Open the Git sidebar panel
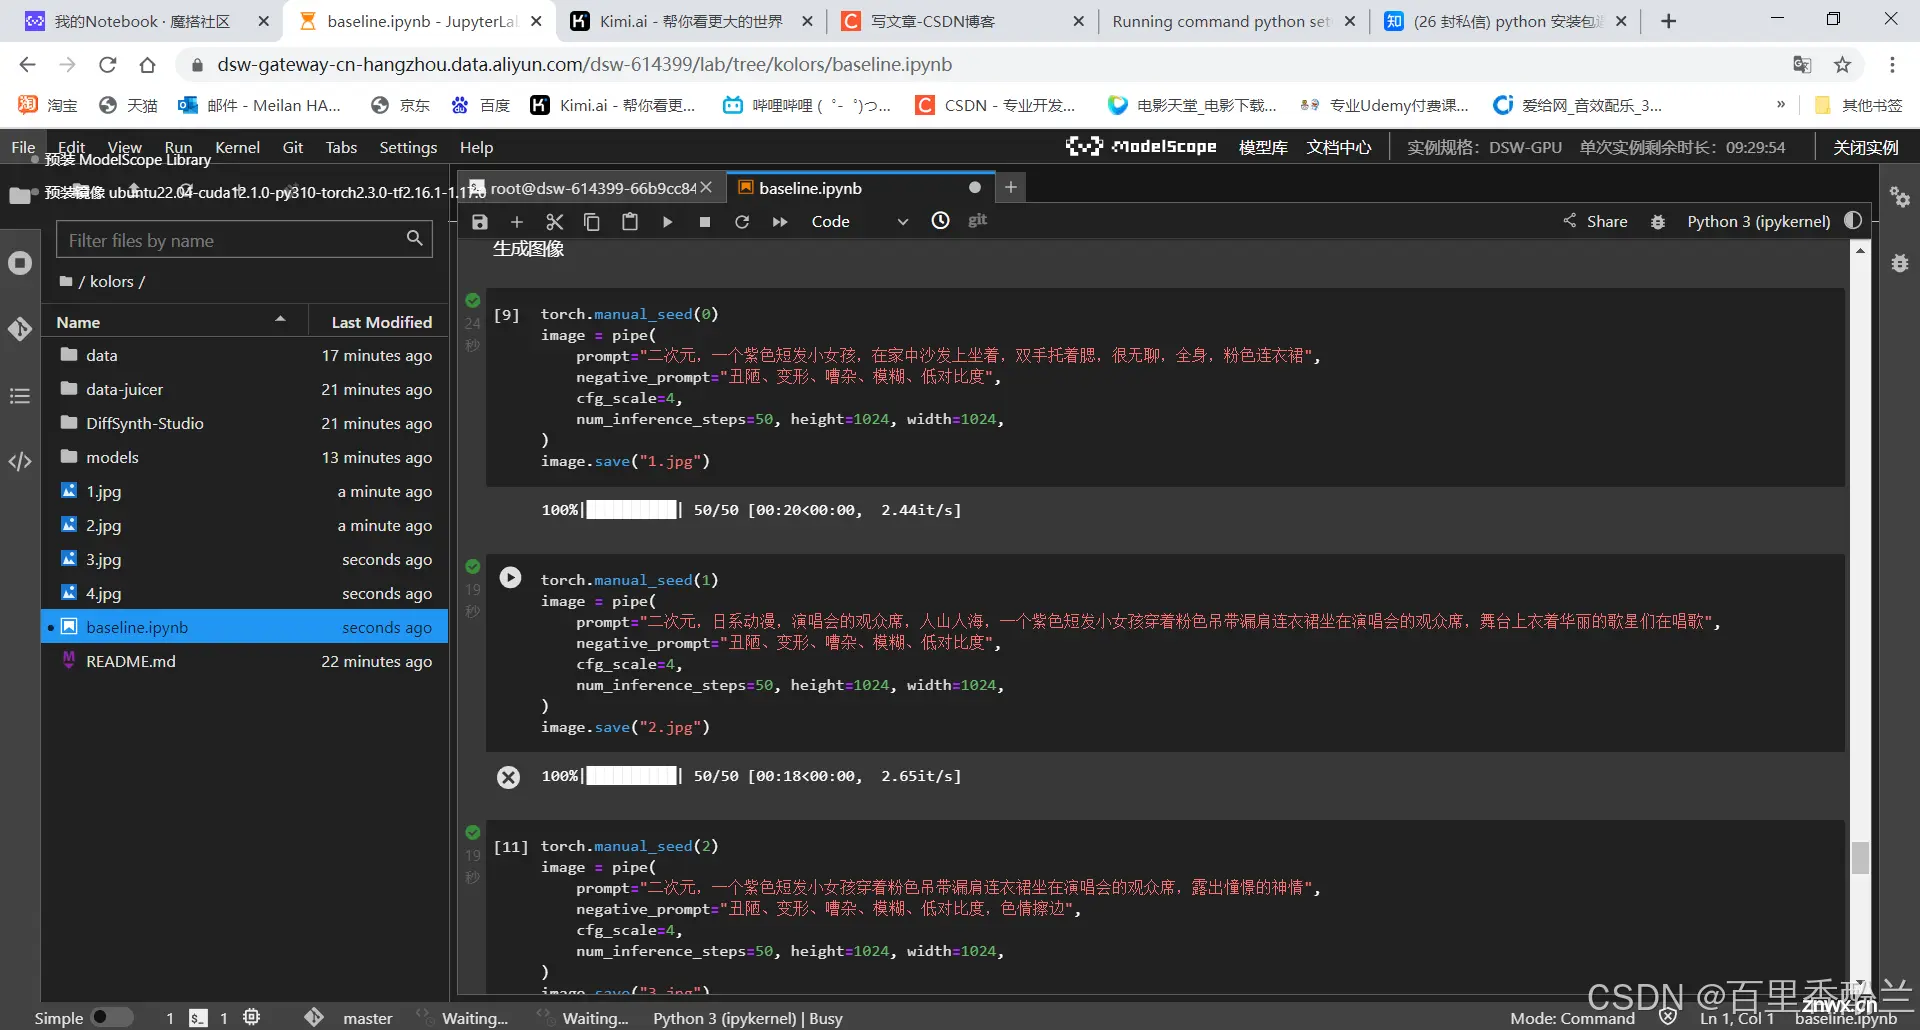Viewport: 1920px width, 1030px height. point(20,329)
